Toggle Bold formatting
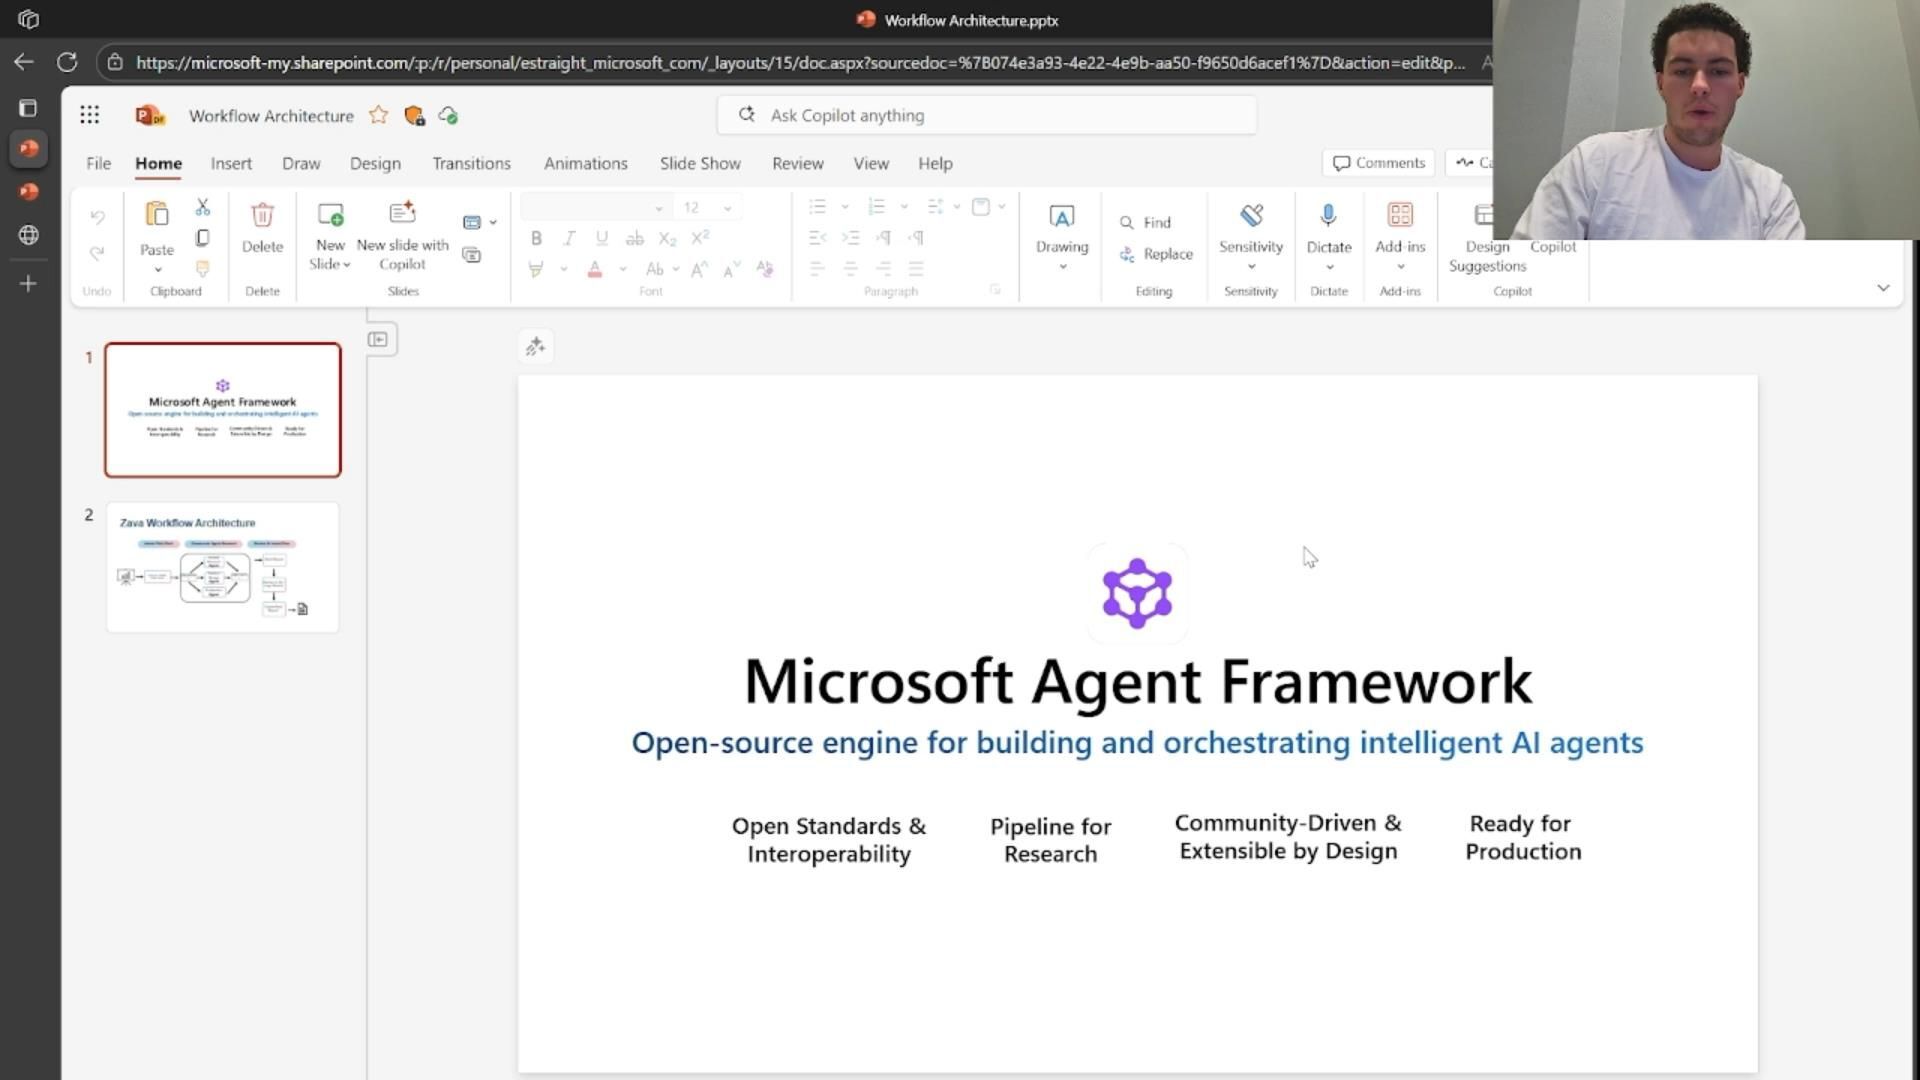This screenshot has width=1920, height=1080. coord(536,238)
